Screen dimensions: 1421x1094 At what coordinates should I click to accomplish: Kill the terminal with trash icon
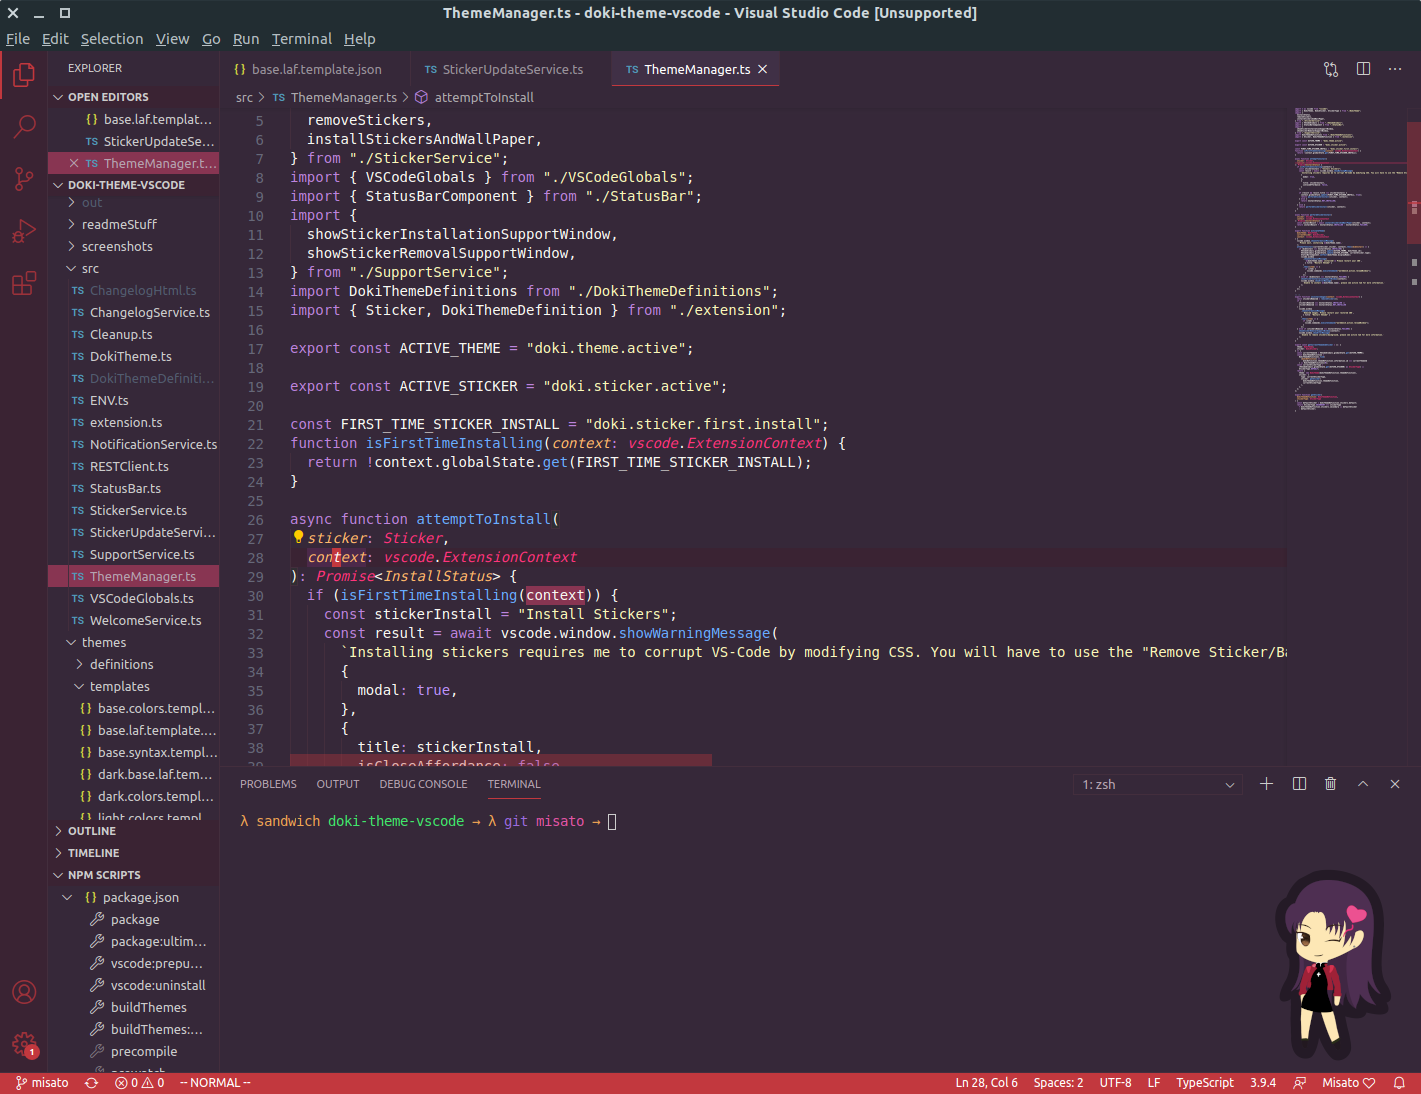click(1330, 784)
